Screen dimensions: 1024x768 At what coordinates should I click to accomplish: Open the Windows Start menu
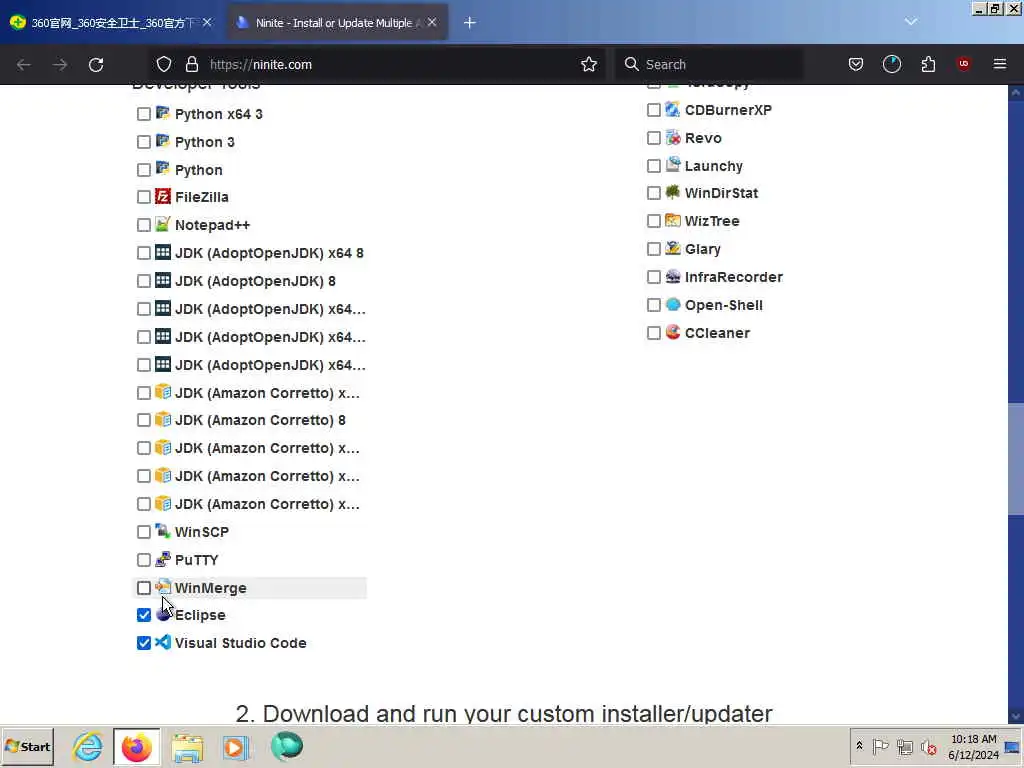click(x=27, y=746)
